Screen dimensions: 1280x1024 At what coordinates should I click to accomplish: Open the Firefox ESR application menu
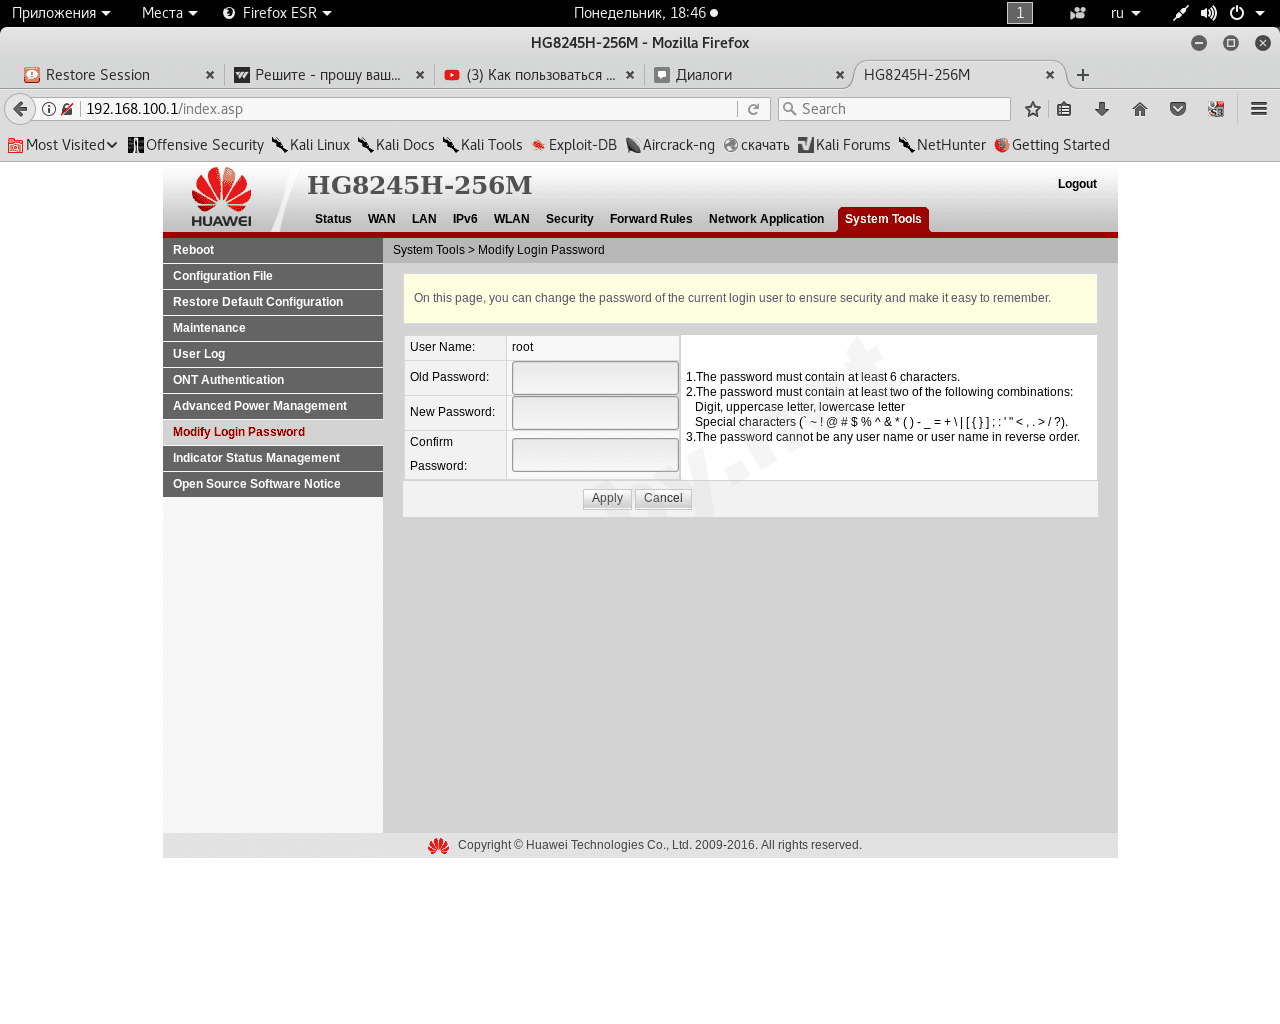click(x=277, y=13)
